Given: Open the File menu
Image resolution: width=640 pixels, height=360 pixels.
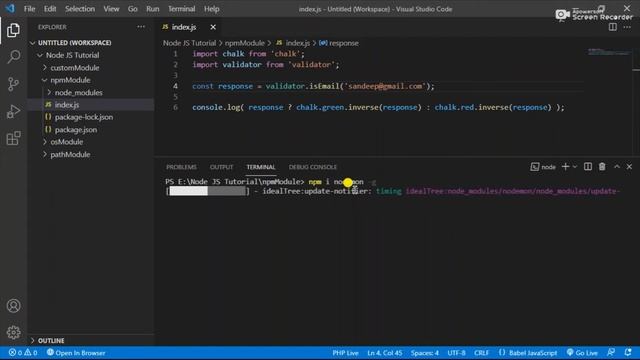Looking at the screenshot, I should coord(29,9).
